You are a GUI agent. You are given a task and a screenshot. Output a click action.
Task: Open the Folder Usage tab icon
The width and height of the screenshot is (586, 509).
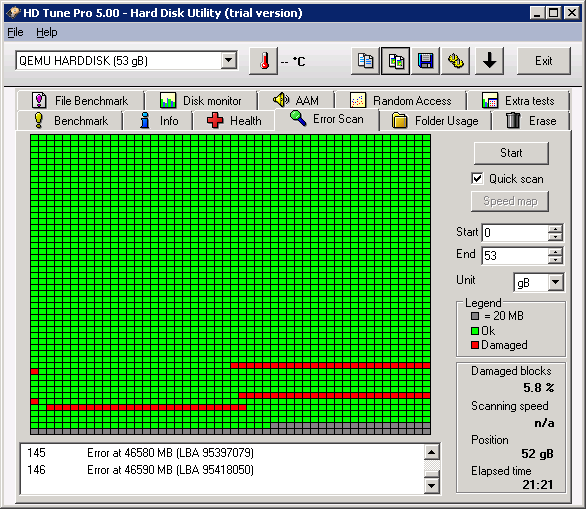point(399,121)
